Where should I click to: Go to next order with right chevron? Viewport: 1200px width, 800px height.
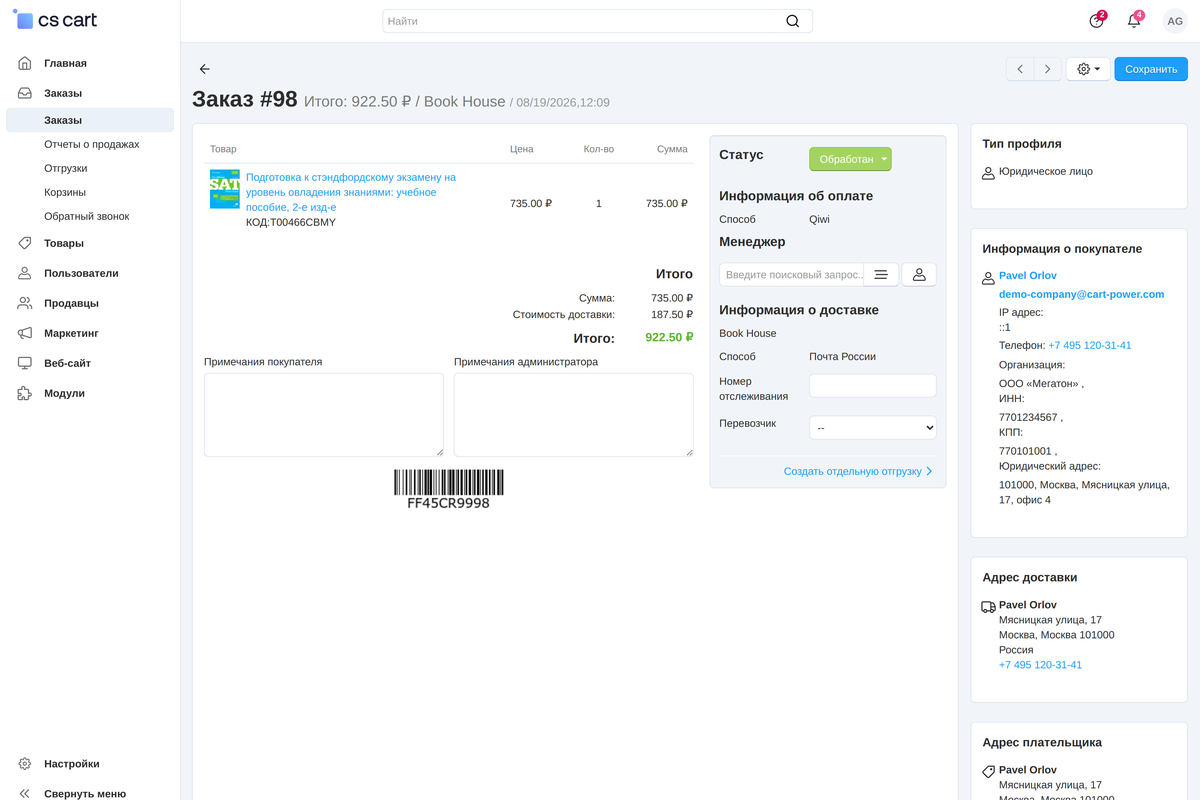tap(1047, 69)
